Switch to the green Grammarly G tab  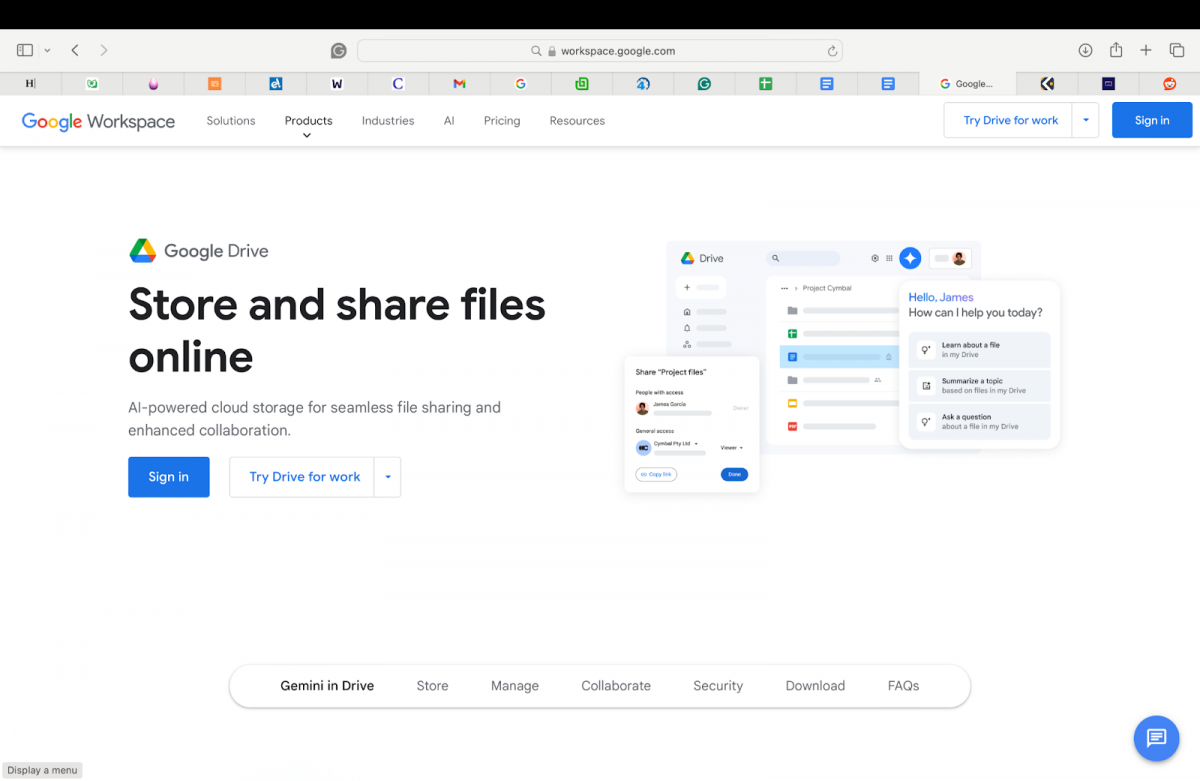pyautogui.click(x=704, y=84)
